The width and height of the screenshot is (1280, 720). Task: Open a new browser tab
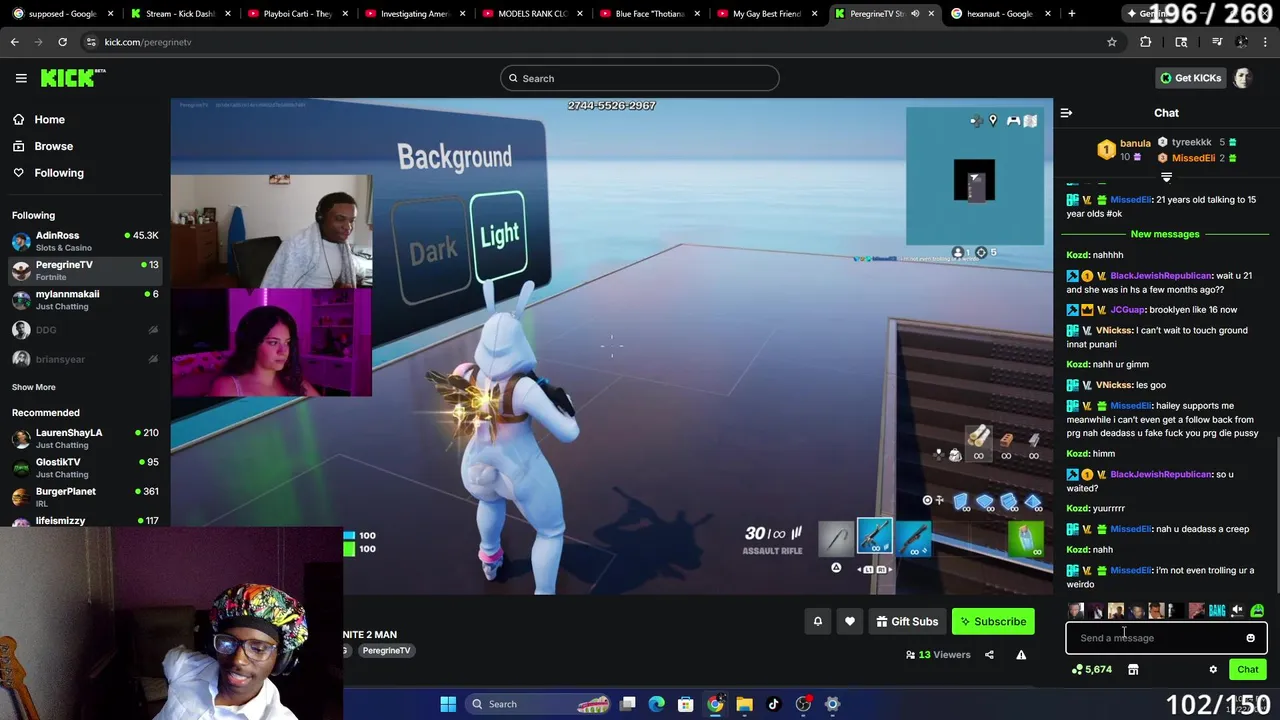pos(1071,14)
